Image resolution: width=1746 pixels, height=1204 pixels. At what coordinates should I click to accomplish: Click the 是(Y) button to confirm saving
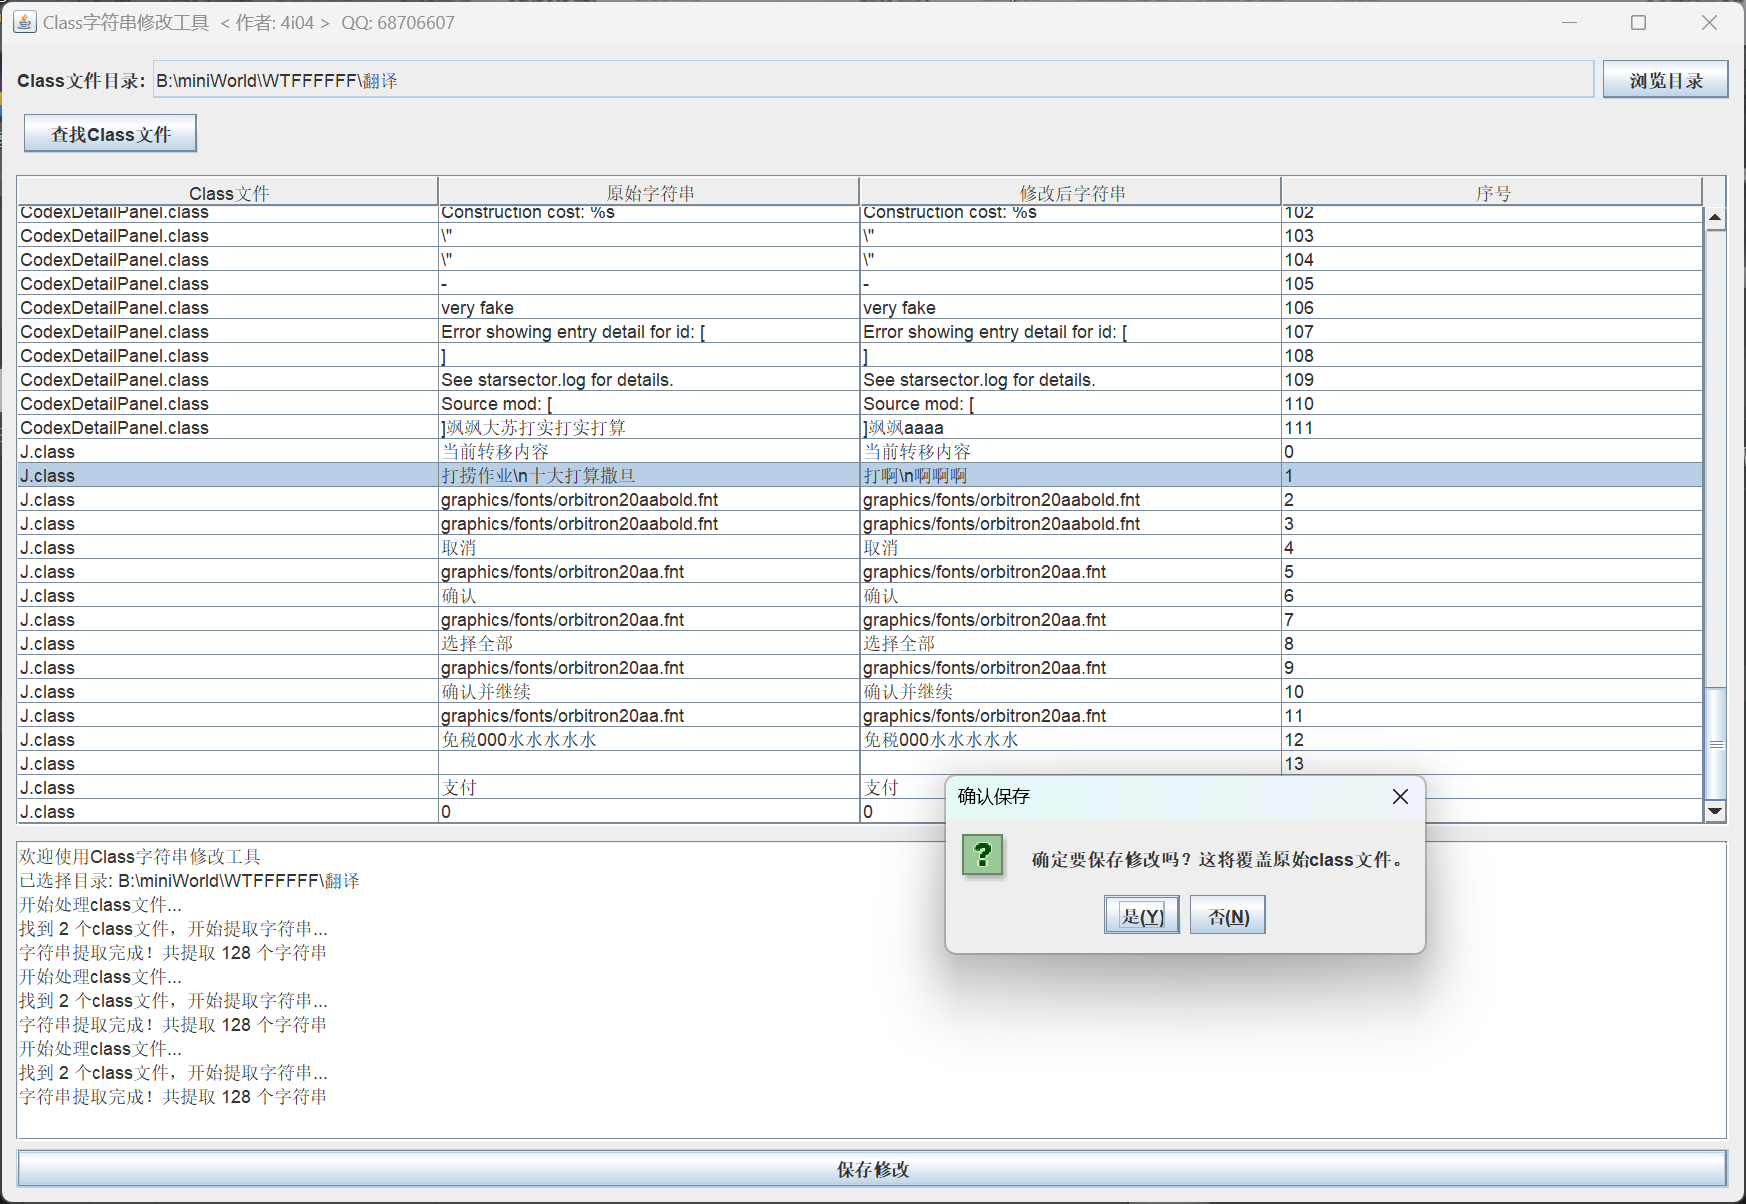click(1141, 916)
